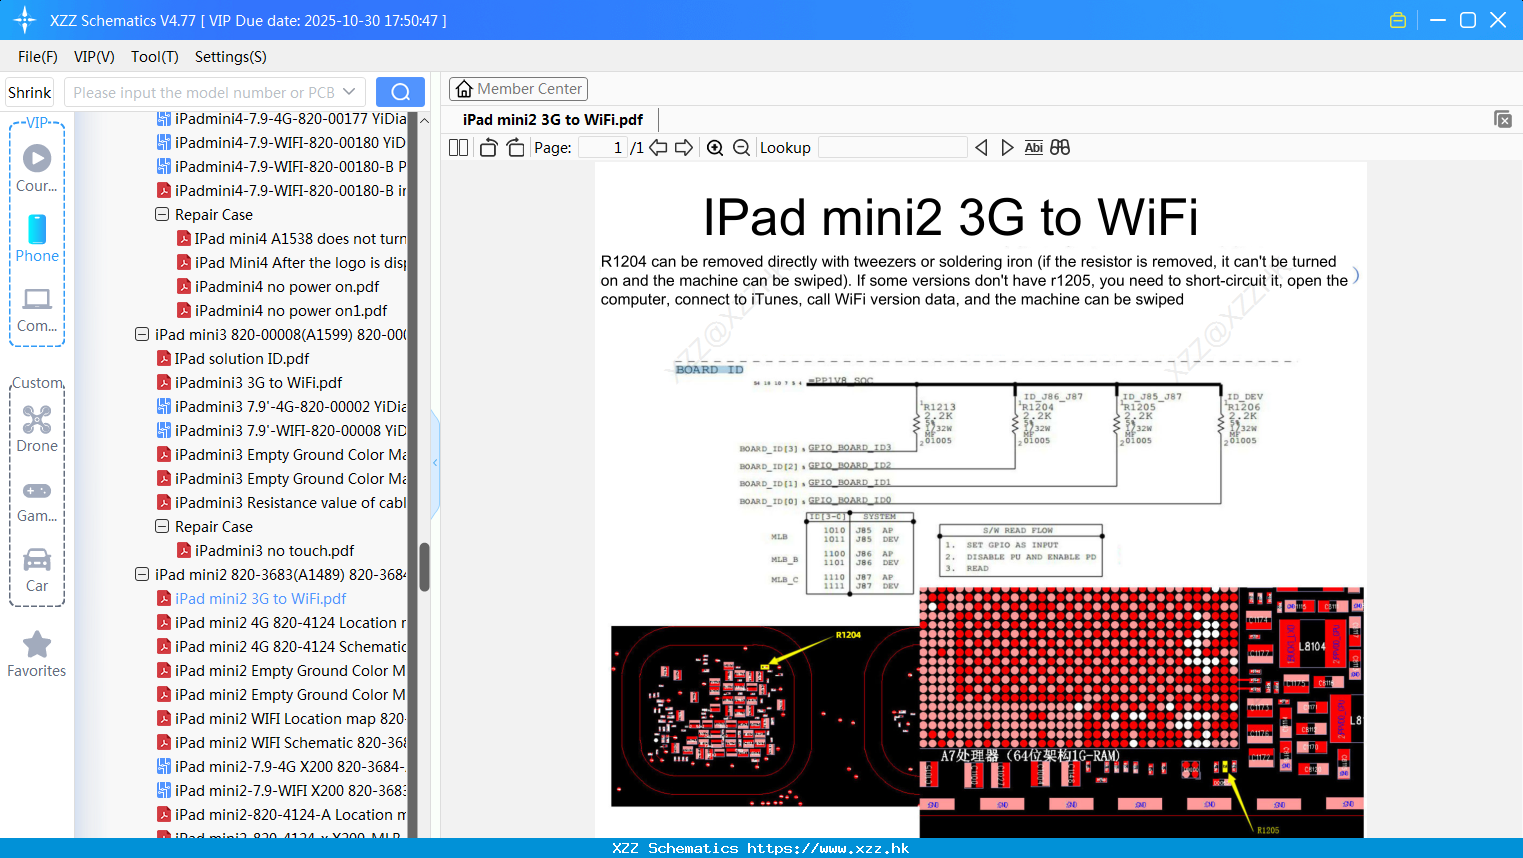1523x858 pixels.
Task: Click the Shrink button
Action: pyautogui.click(x=30, y=92)
